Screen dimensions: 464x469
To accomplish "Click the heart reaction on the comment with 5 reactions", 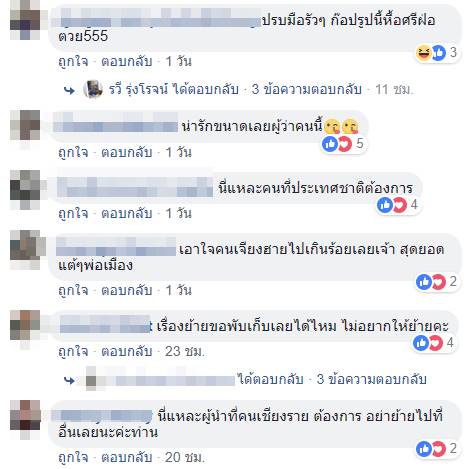I will click(345, 144).
